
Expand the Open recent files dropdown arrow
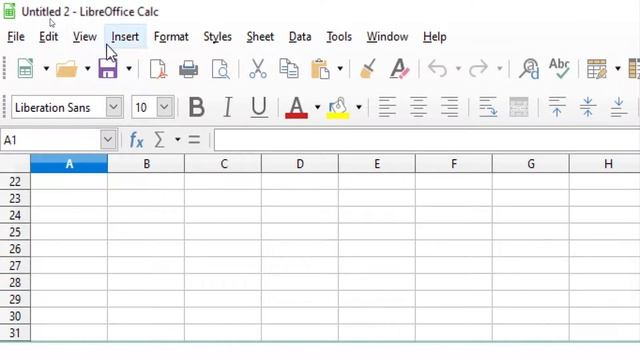tap(87, 69)
